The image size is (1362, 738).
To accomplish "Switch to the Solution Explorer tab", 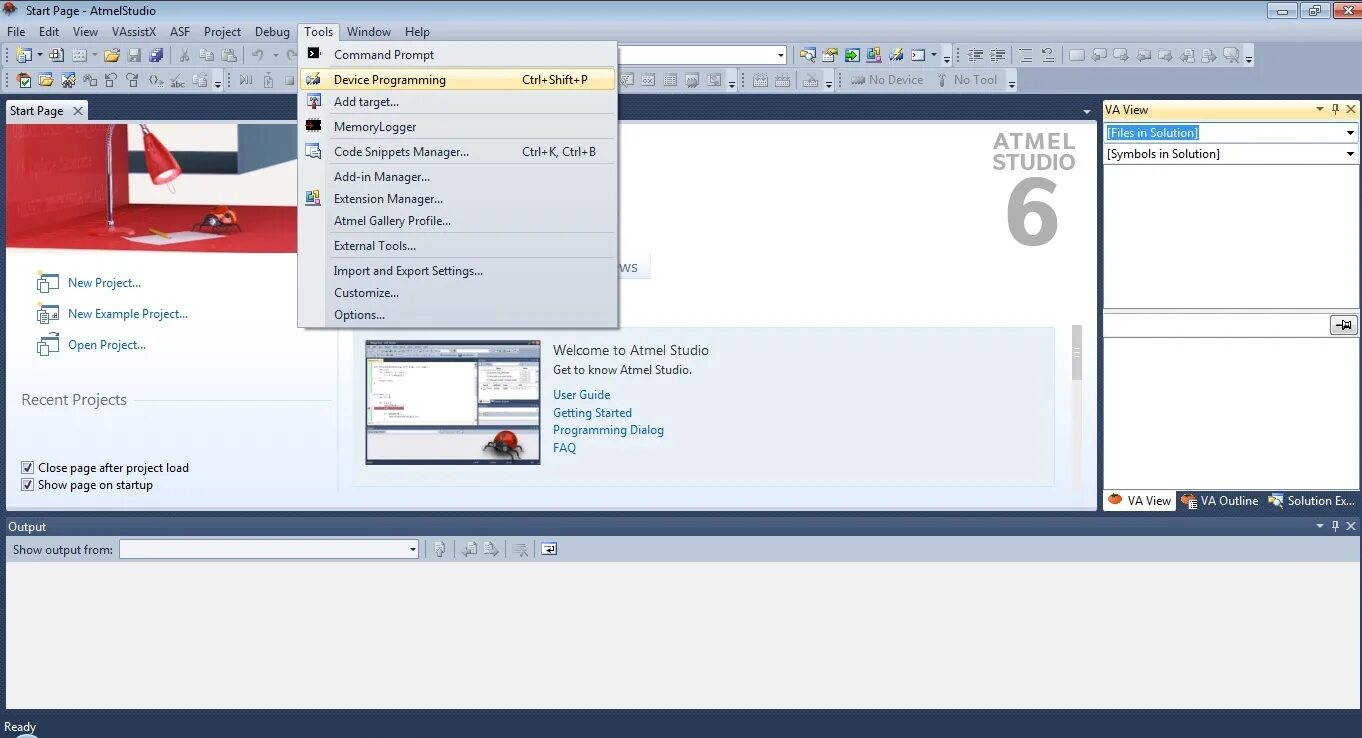I will (x=1312, y=501).
